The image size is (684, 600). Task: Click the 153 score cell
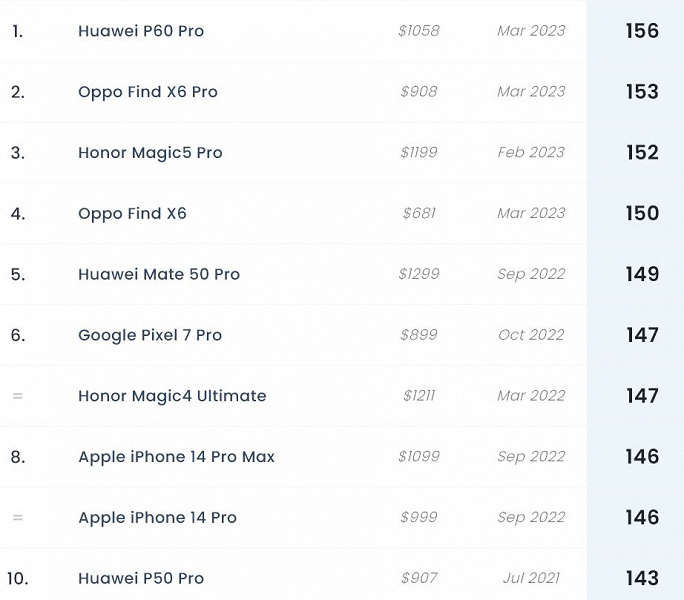(642, 92)
